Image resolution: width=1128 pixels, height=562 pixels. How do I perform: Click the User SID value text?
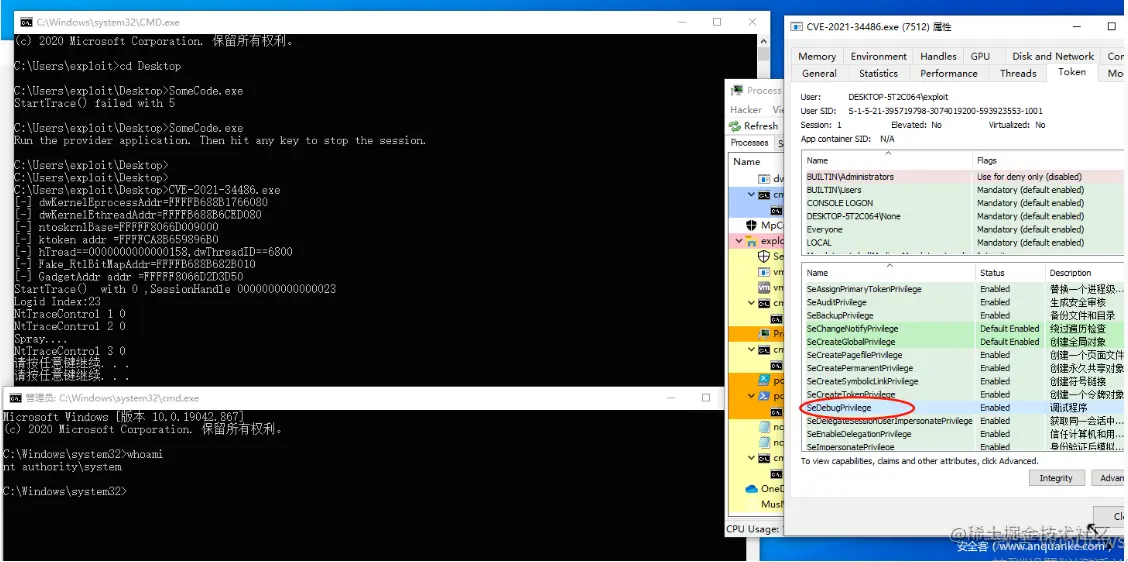coord(945,111)
